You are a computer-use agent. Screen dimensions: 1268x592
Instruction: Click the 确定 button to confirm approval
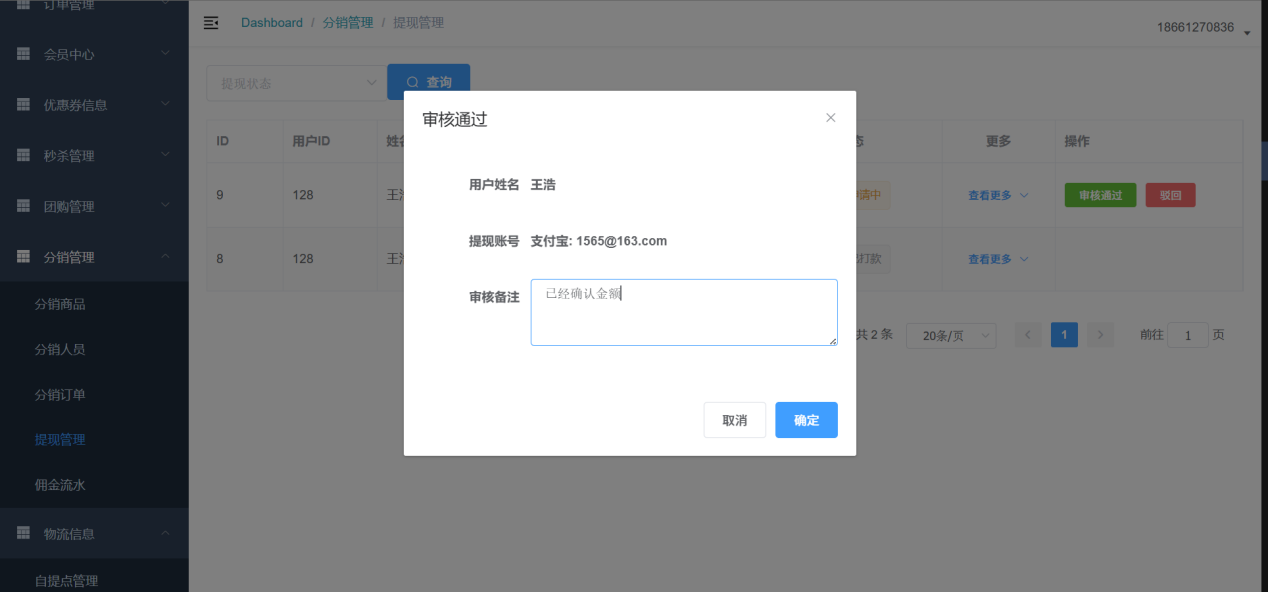(x=806, y=420)
